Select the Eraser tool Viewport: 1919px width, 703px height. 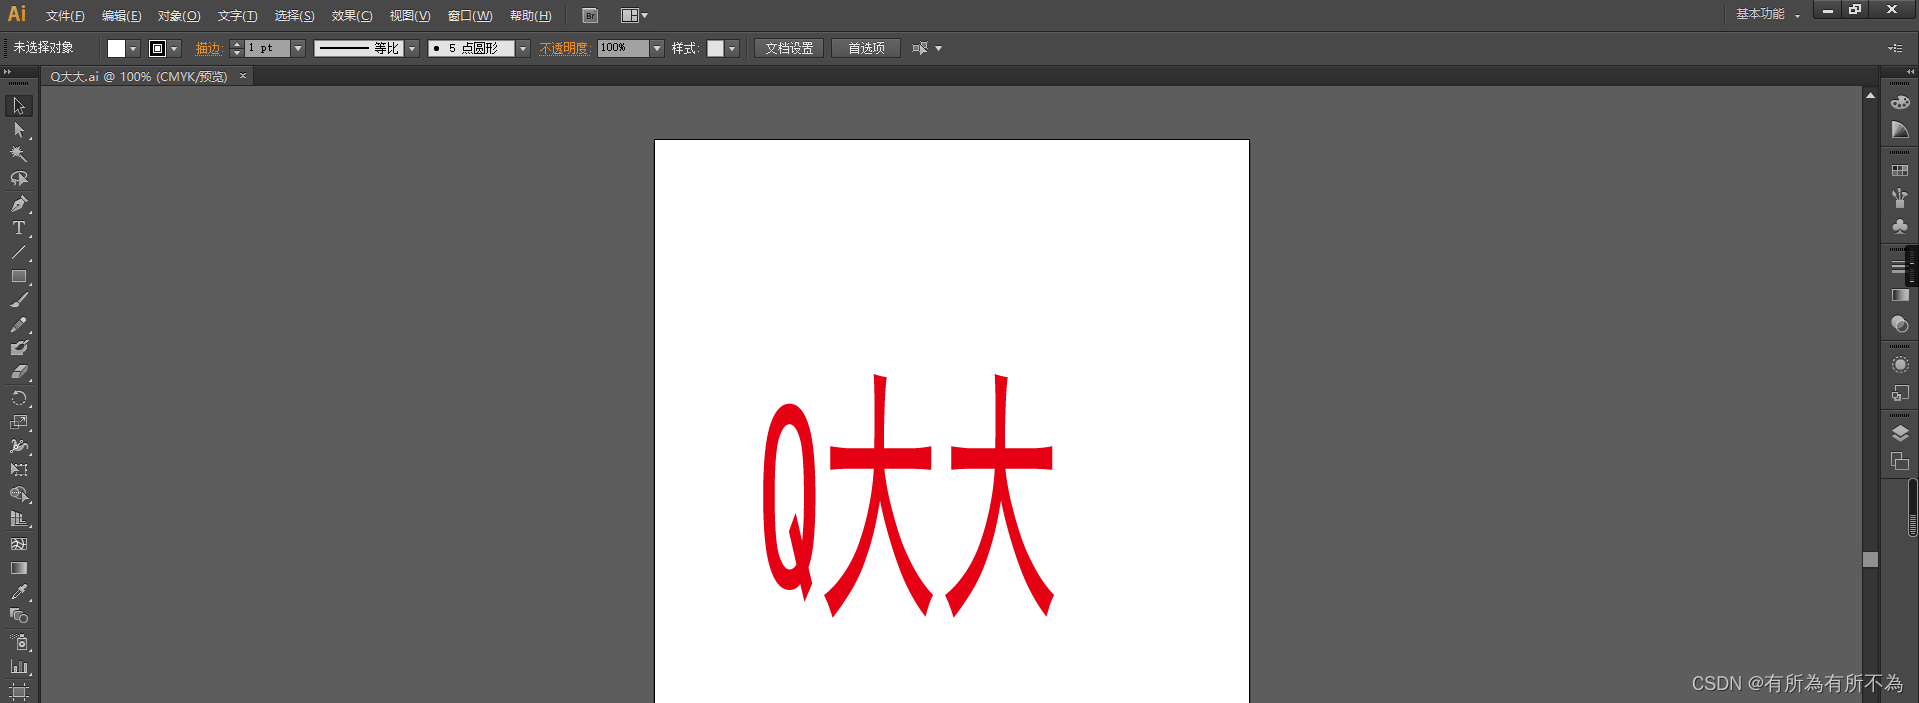pyautogui.click(x=19, y=372)
